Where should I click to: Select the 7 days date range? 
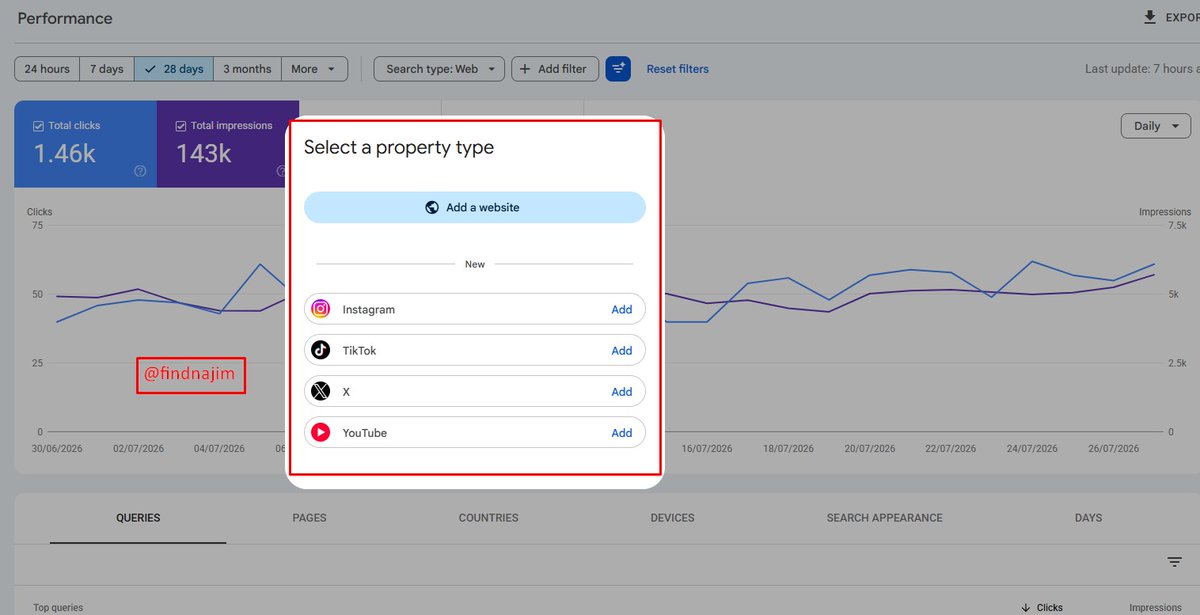[107, 69]
